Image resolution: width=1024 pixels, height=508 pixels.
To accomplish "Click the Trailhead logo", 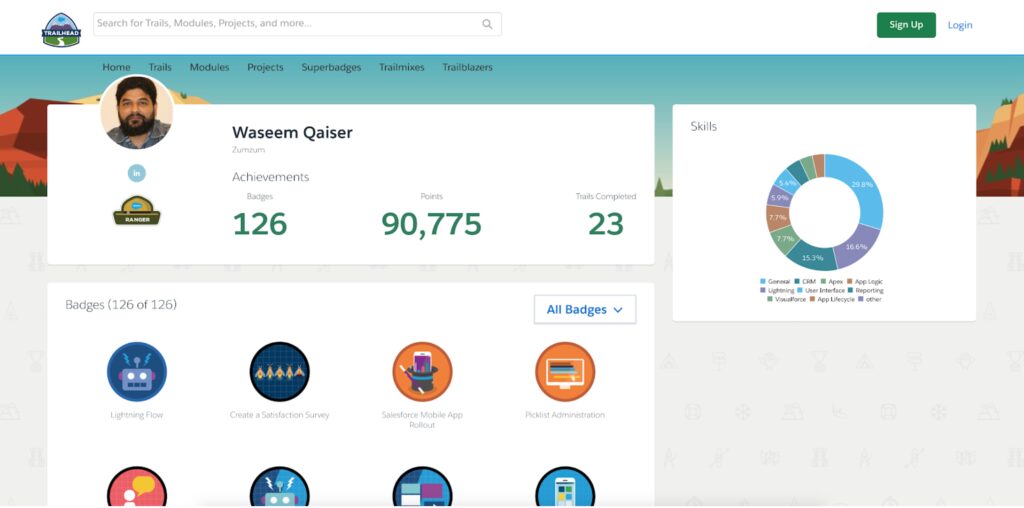I will coord(61,29).
